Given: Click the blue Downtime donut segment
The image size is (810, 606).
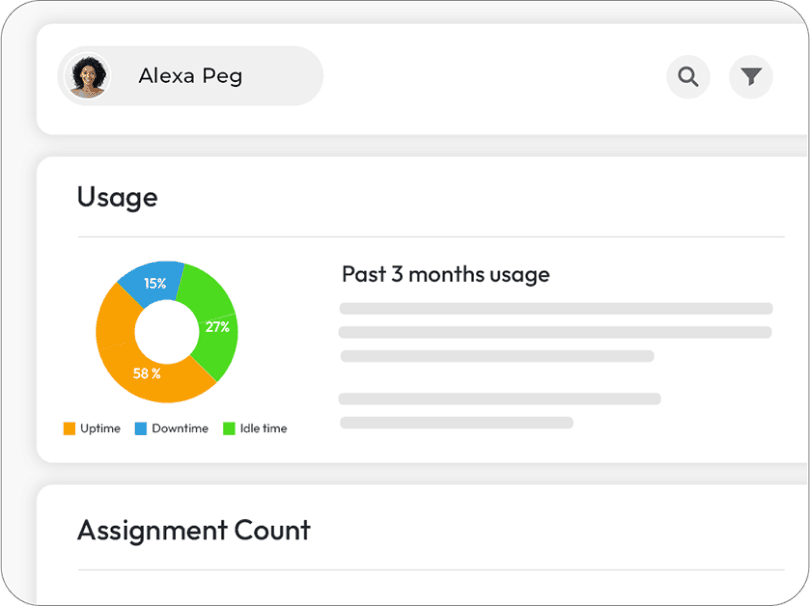Looking at the screenshot, I should 151,282.
